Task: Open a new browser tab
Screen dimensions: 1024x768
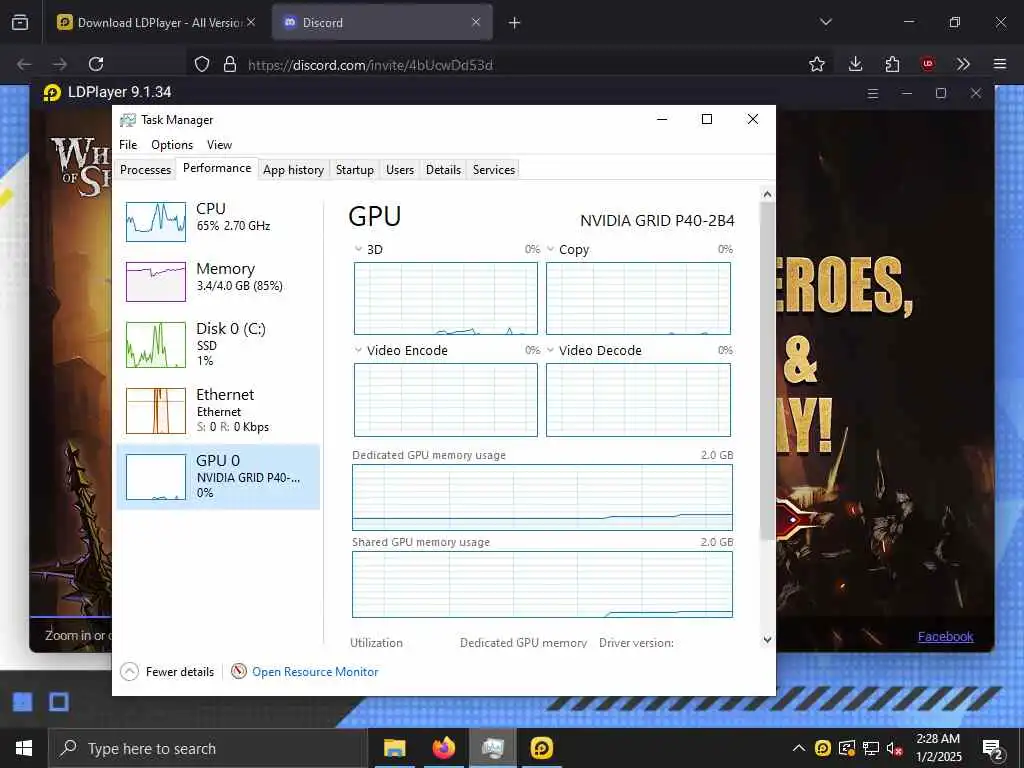Action: click(x=515, y=22)
